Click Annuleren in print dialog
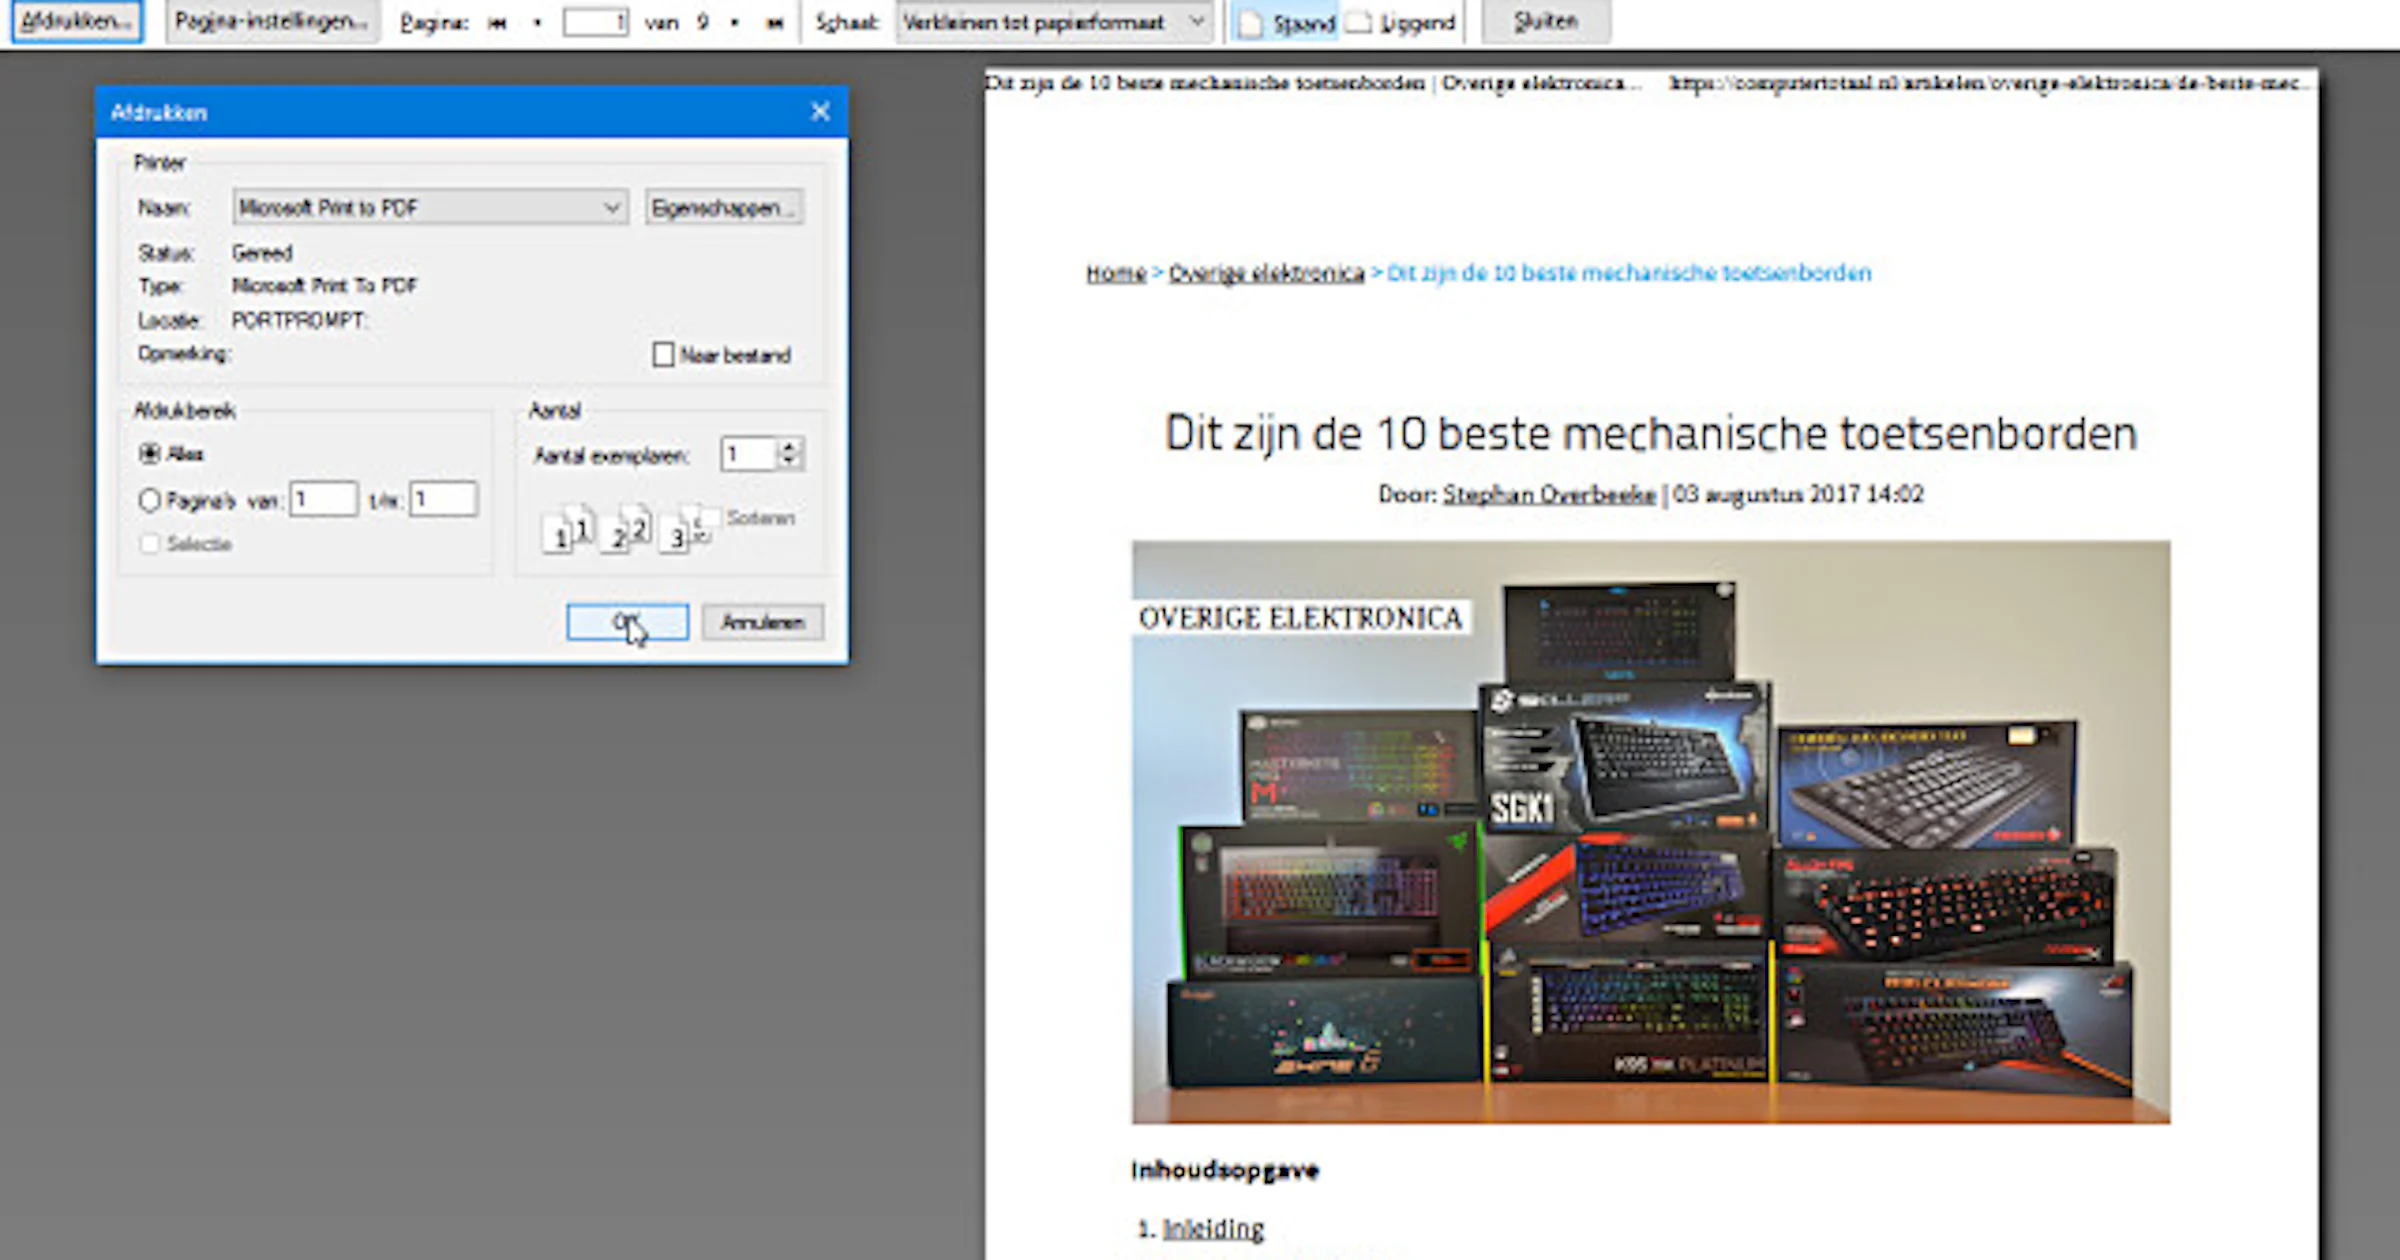The height and width of the screenshot is (1260, 2400). 763,622
